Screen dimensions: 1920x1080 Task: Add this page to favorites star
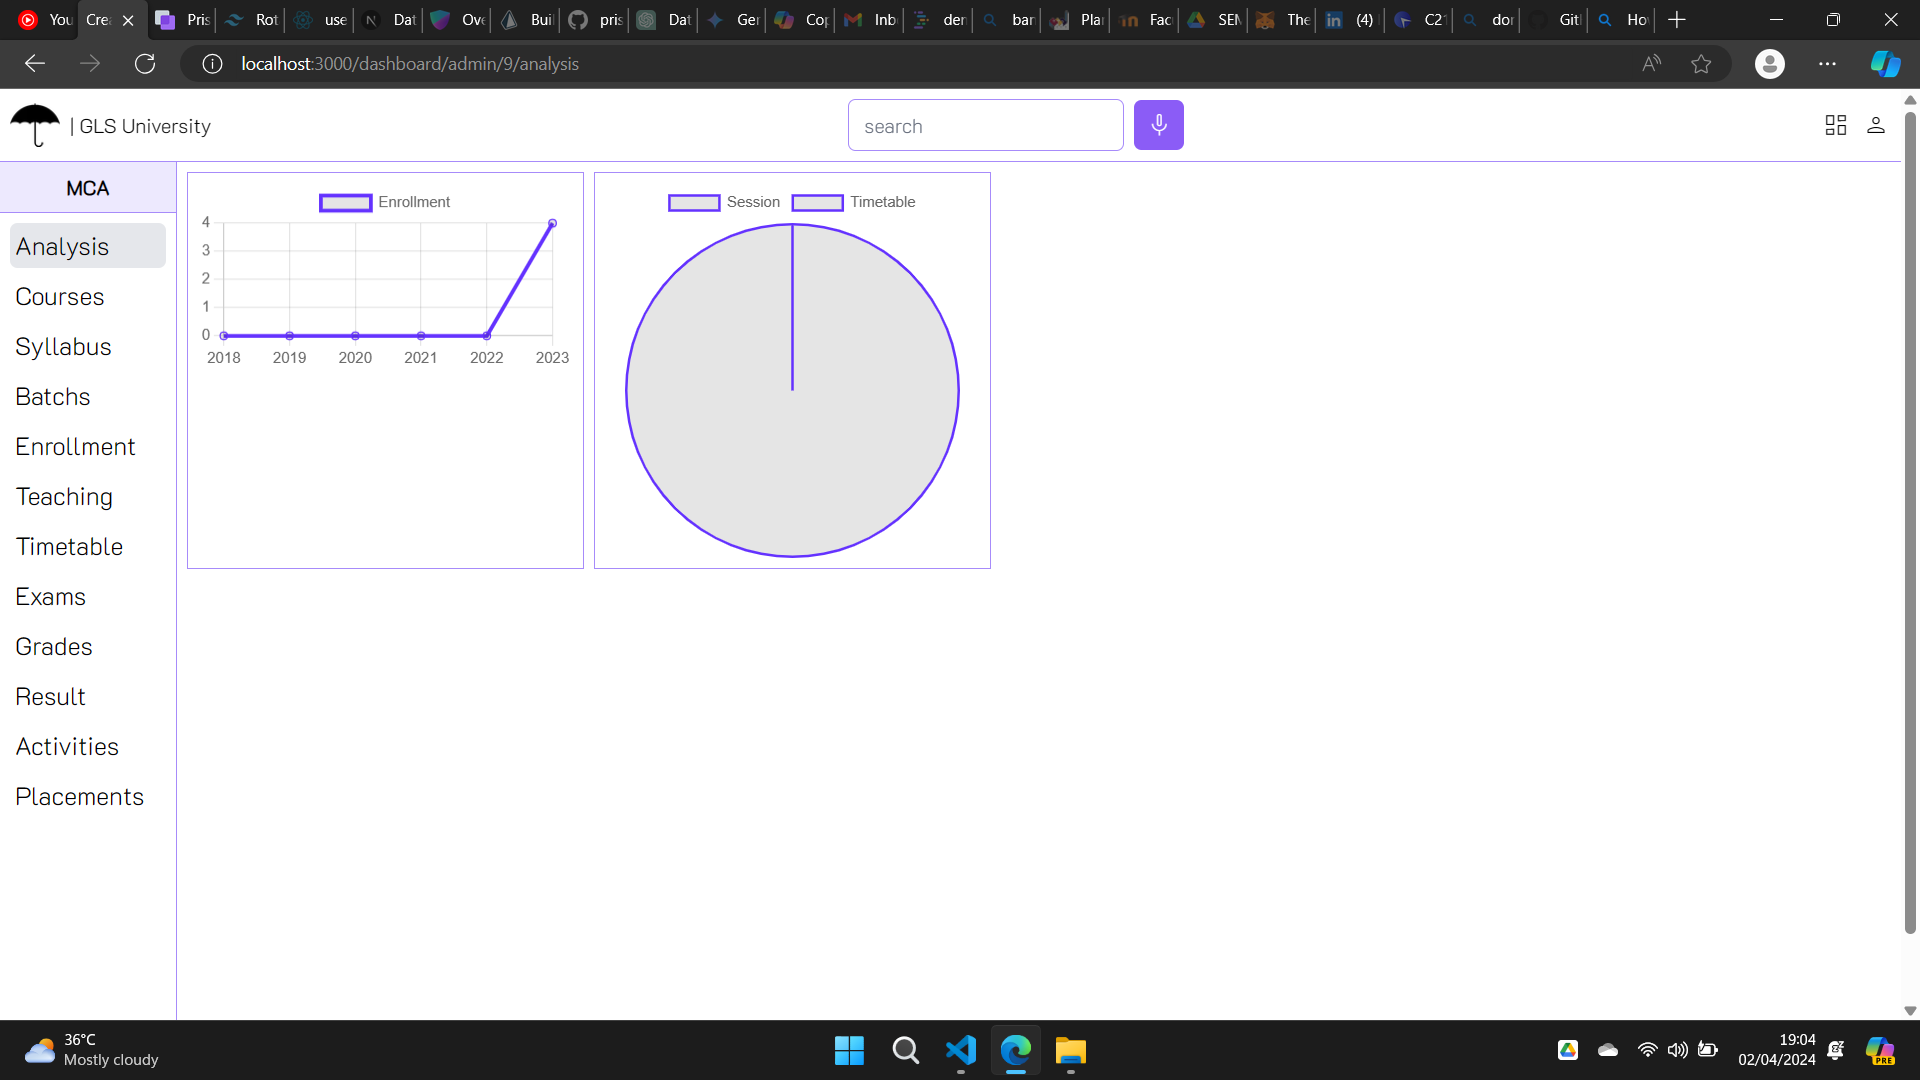[x=1700, y=64]
